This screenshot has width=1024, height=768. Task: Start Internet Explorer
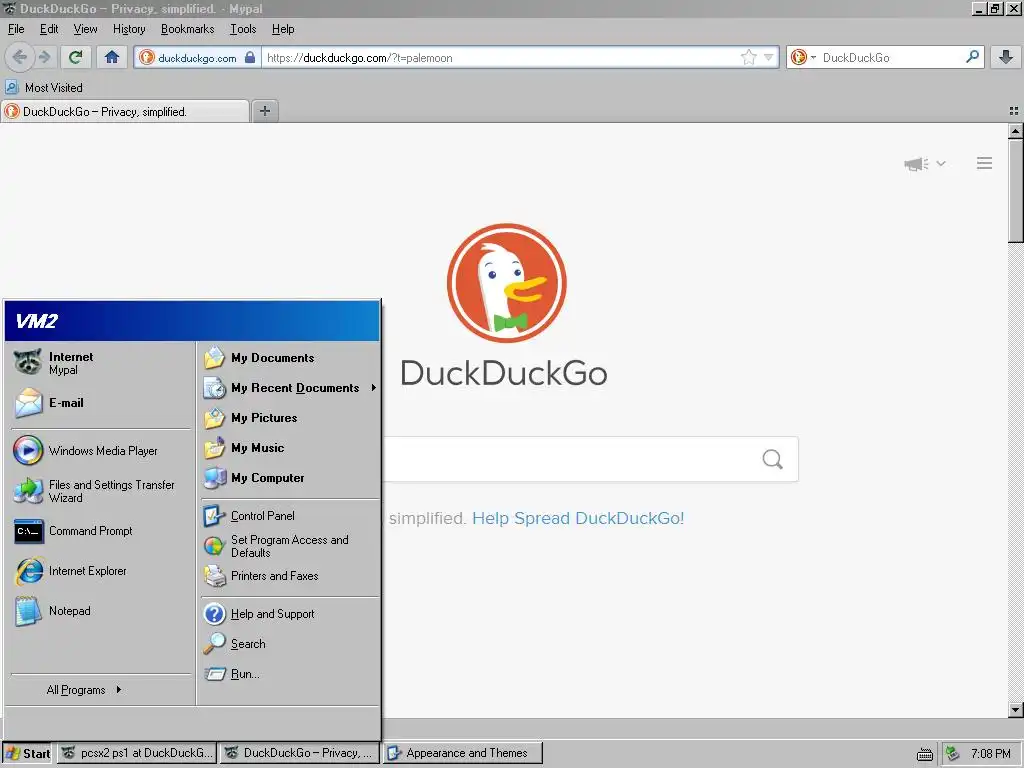click(x=100, y=571)
